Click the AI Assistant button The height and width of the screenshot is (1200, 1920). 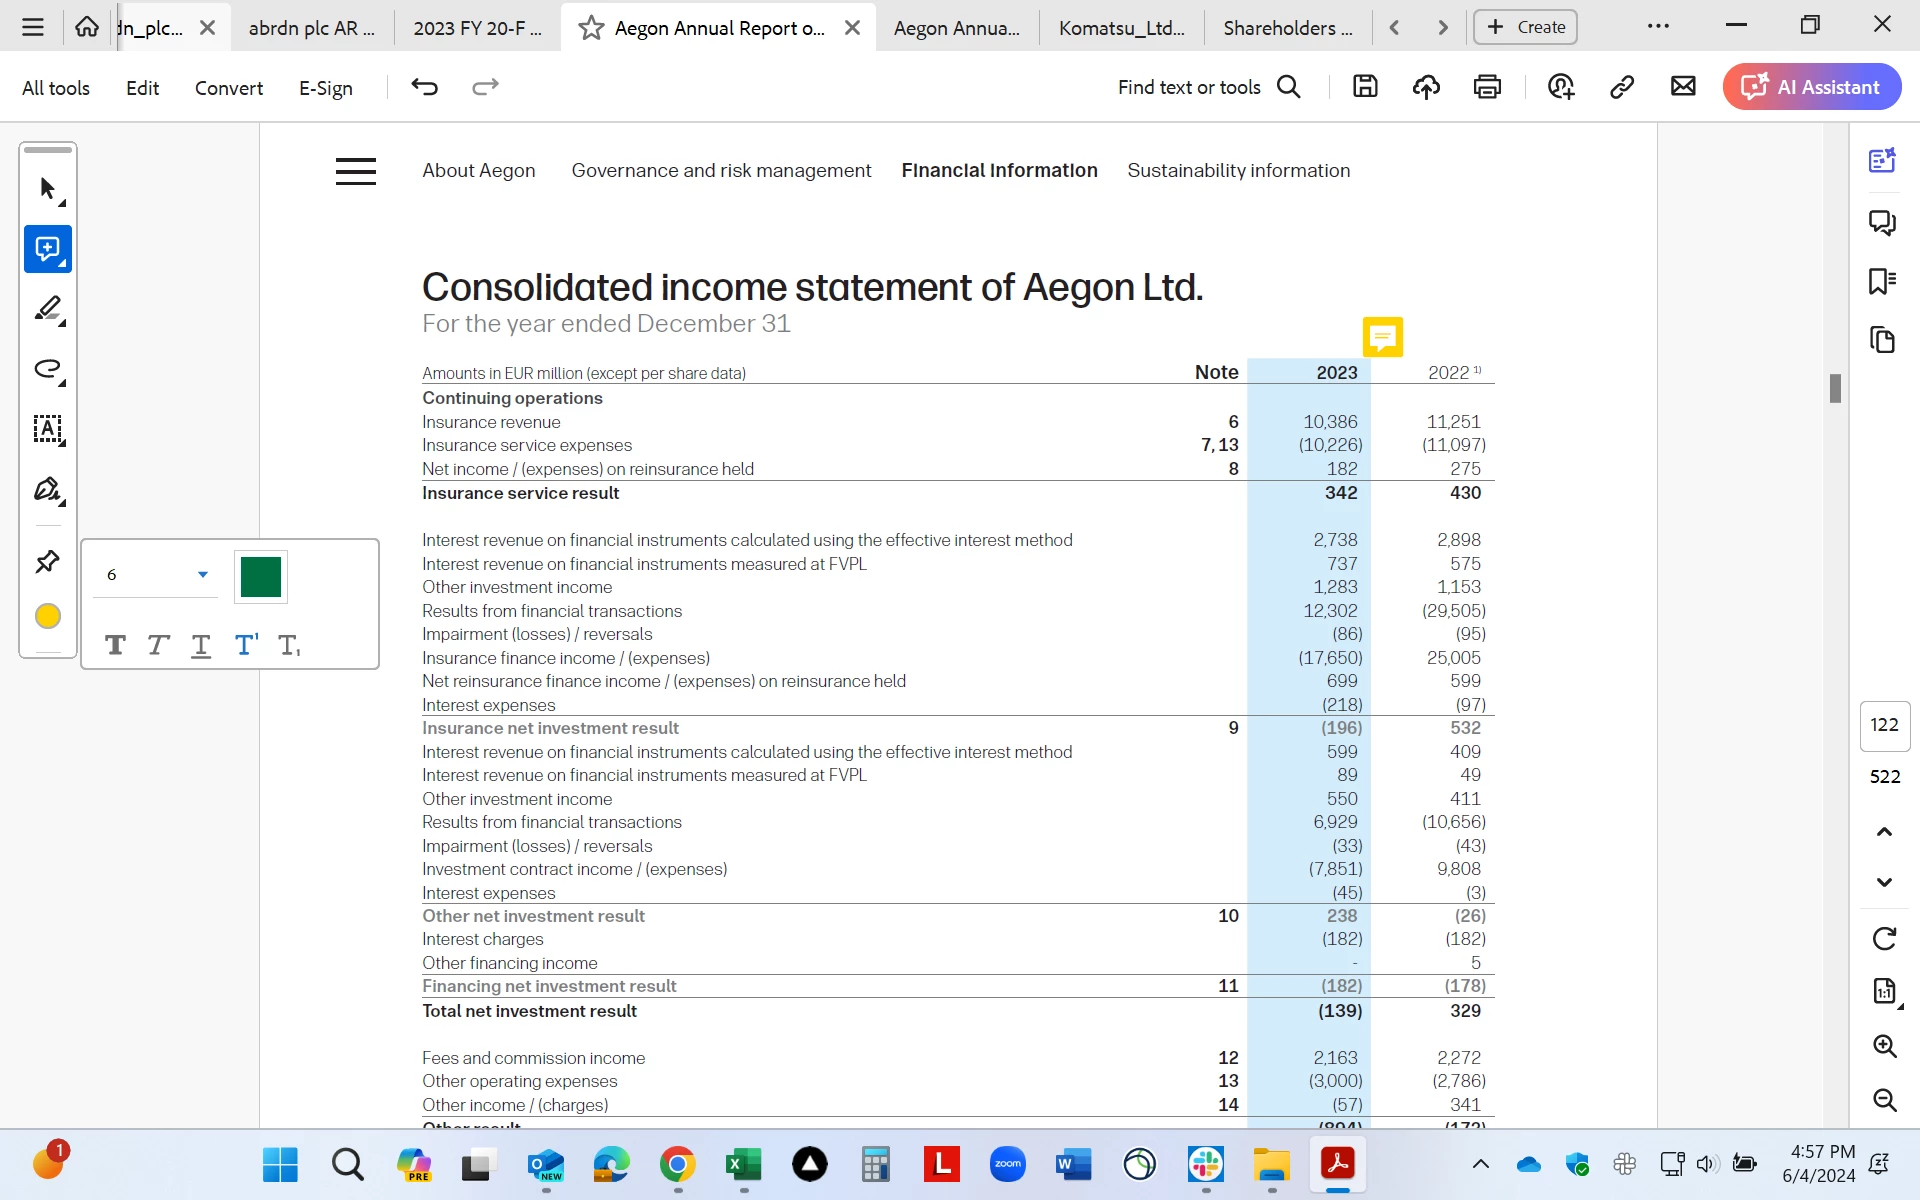(x=1811, y=87)
